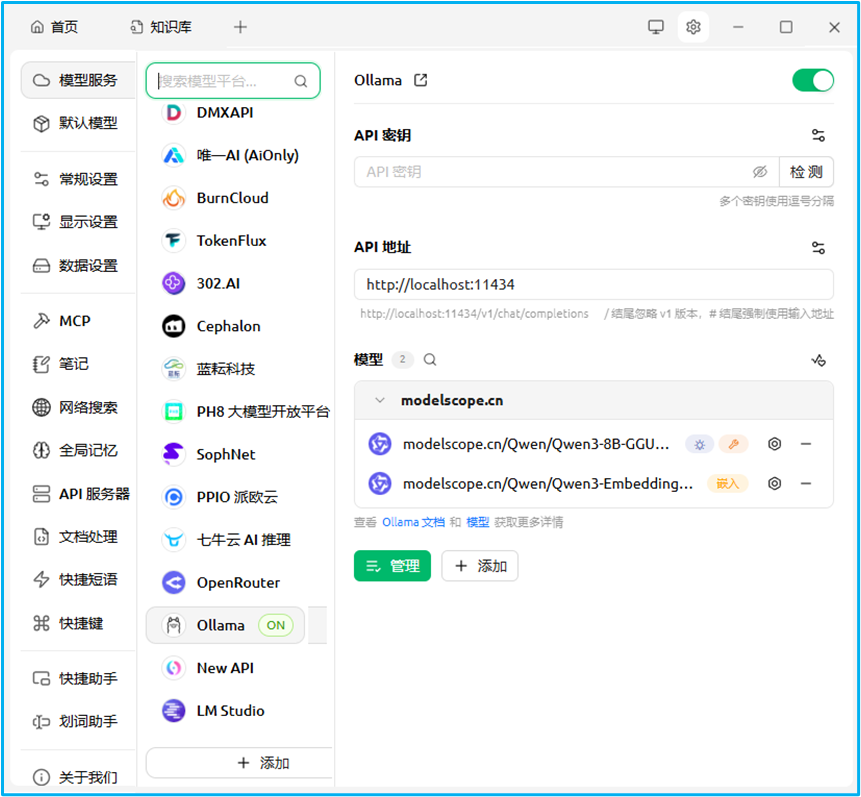
Task: Select 七牛云 AI 推理 provider
Action: pyautogui.click(x=236, y=540)
